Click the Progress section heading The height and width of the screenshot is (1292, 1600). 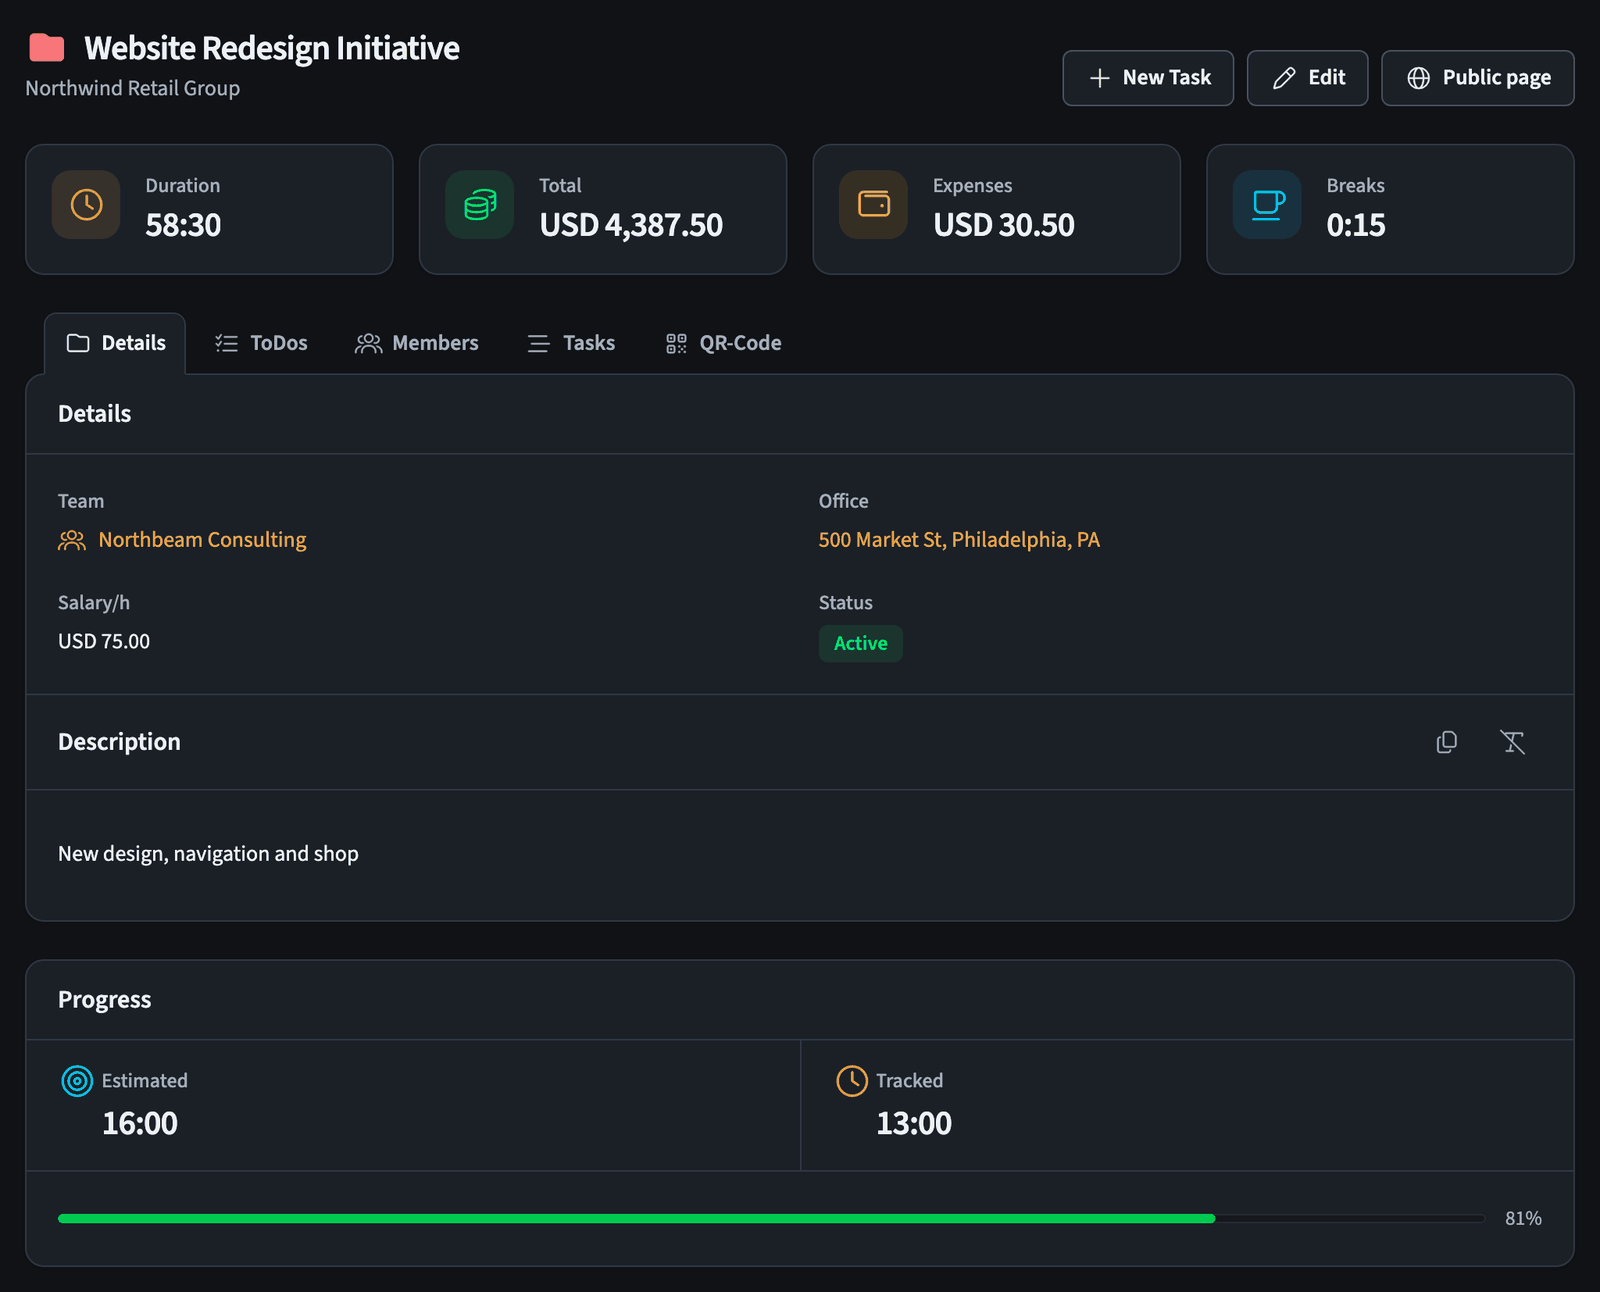pos(105,1000)
